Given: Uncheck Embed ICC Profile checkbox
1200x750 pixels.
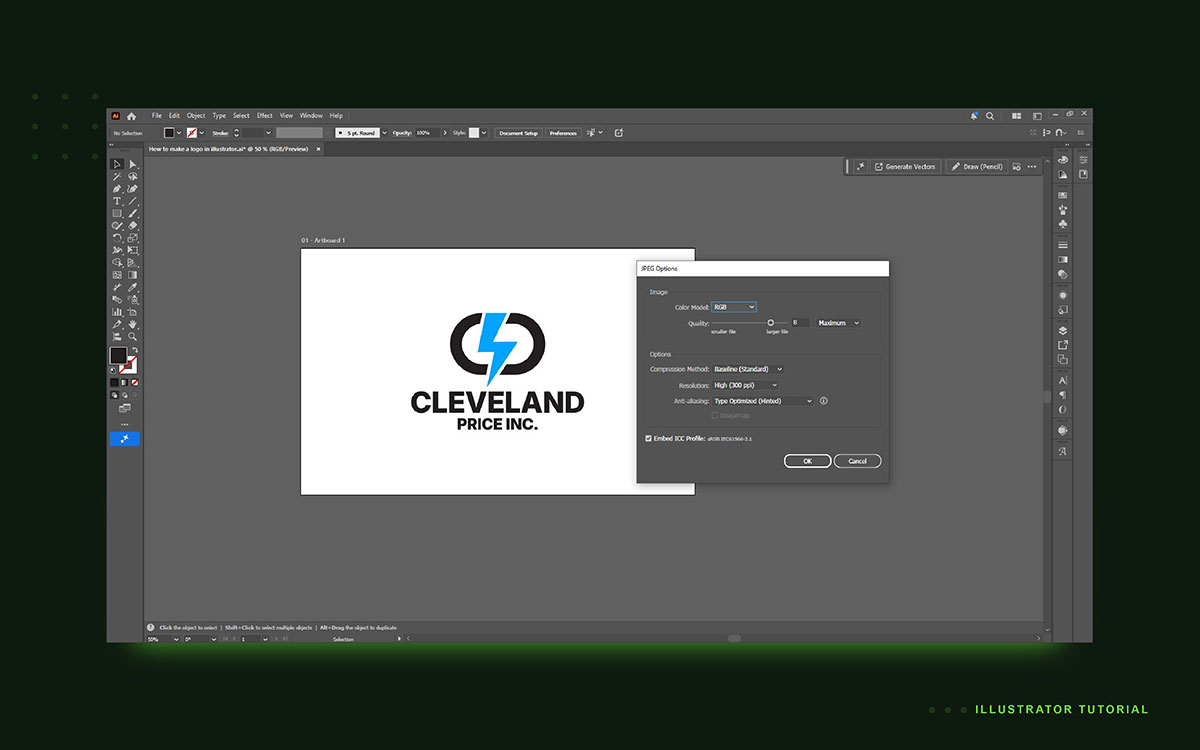Looking at the screenshot, I should point(649,438).
